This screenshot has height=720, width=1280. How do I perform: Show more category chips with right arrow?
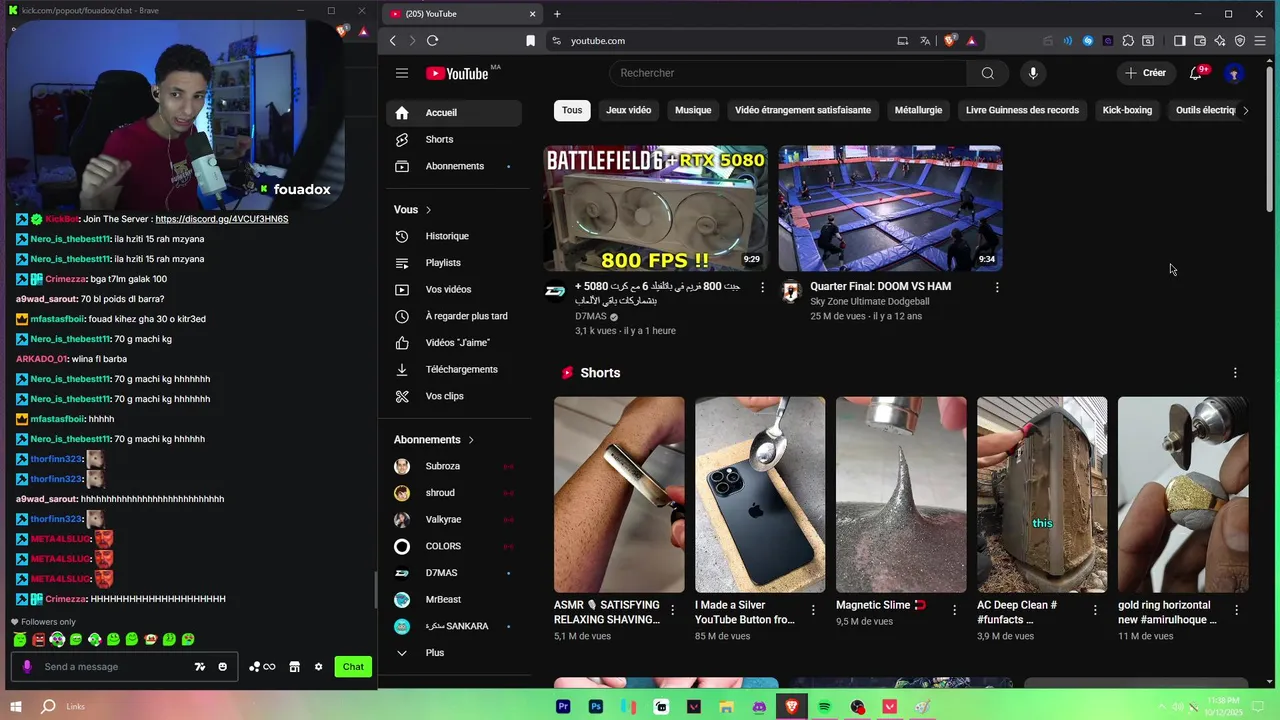click(x=1245, y=110)
